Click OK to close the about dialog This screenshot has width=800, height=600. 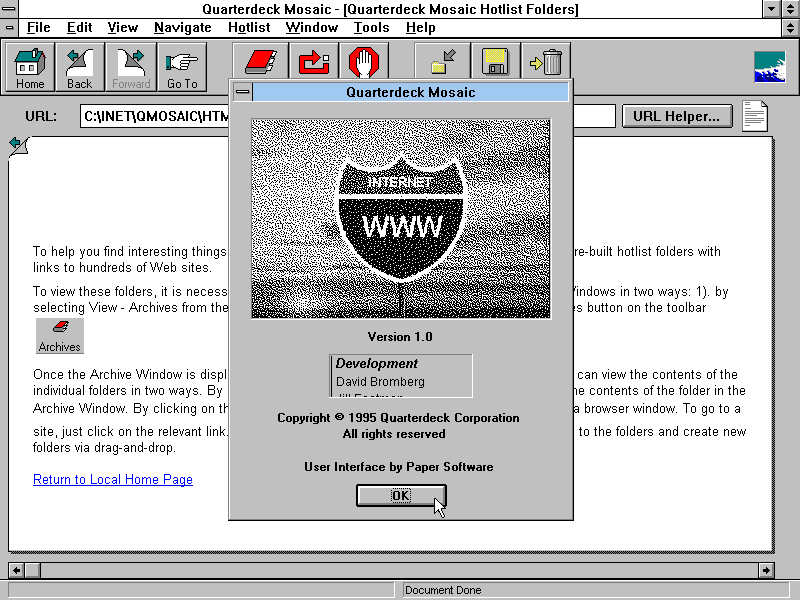tap(401, 495)
